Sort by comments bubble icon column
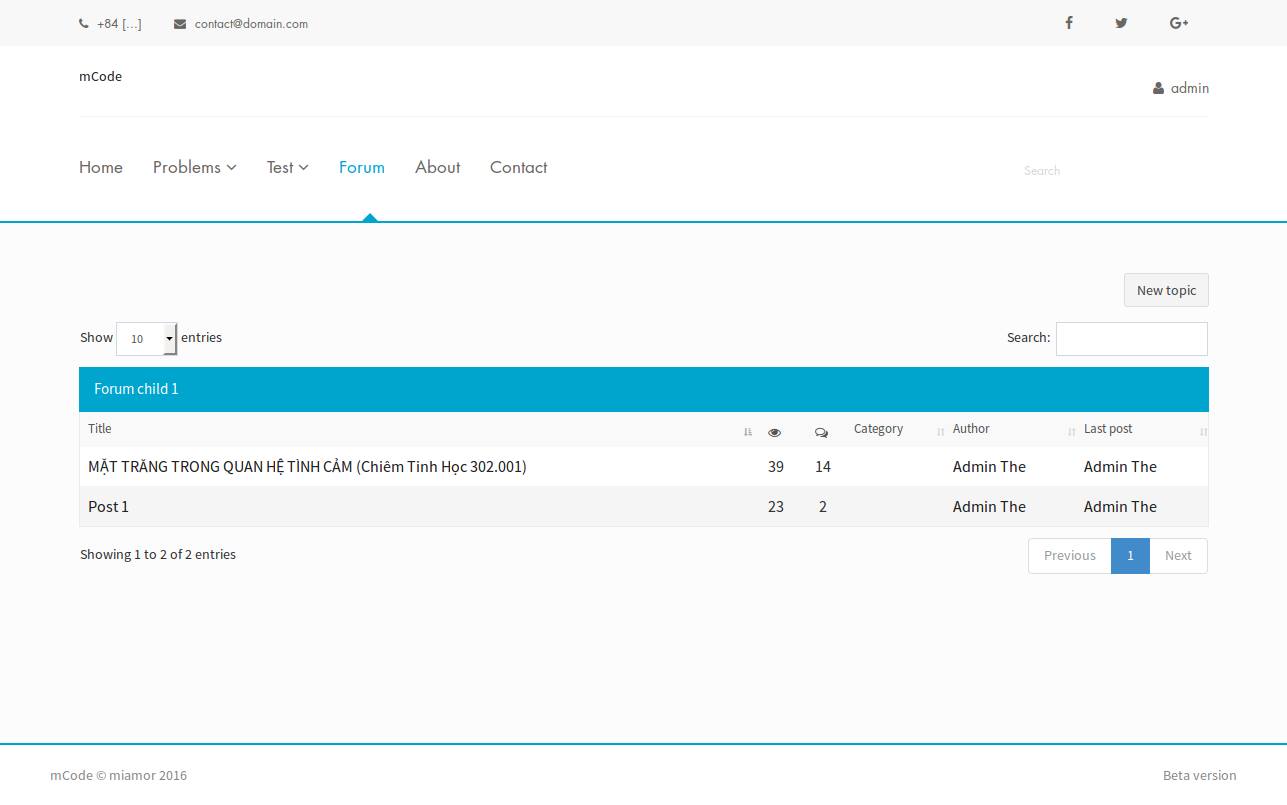 click(x=821, y=433)
